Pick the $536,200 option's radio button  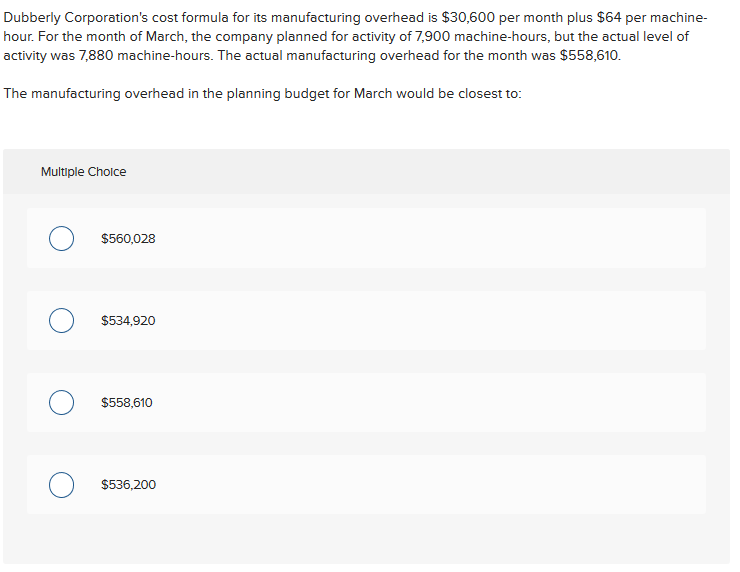coord(62,485)
